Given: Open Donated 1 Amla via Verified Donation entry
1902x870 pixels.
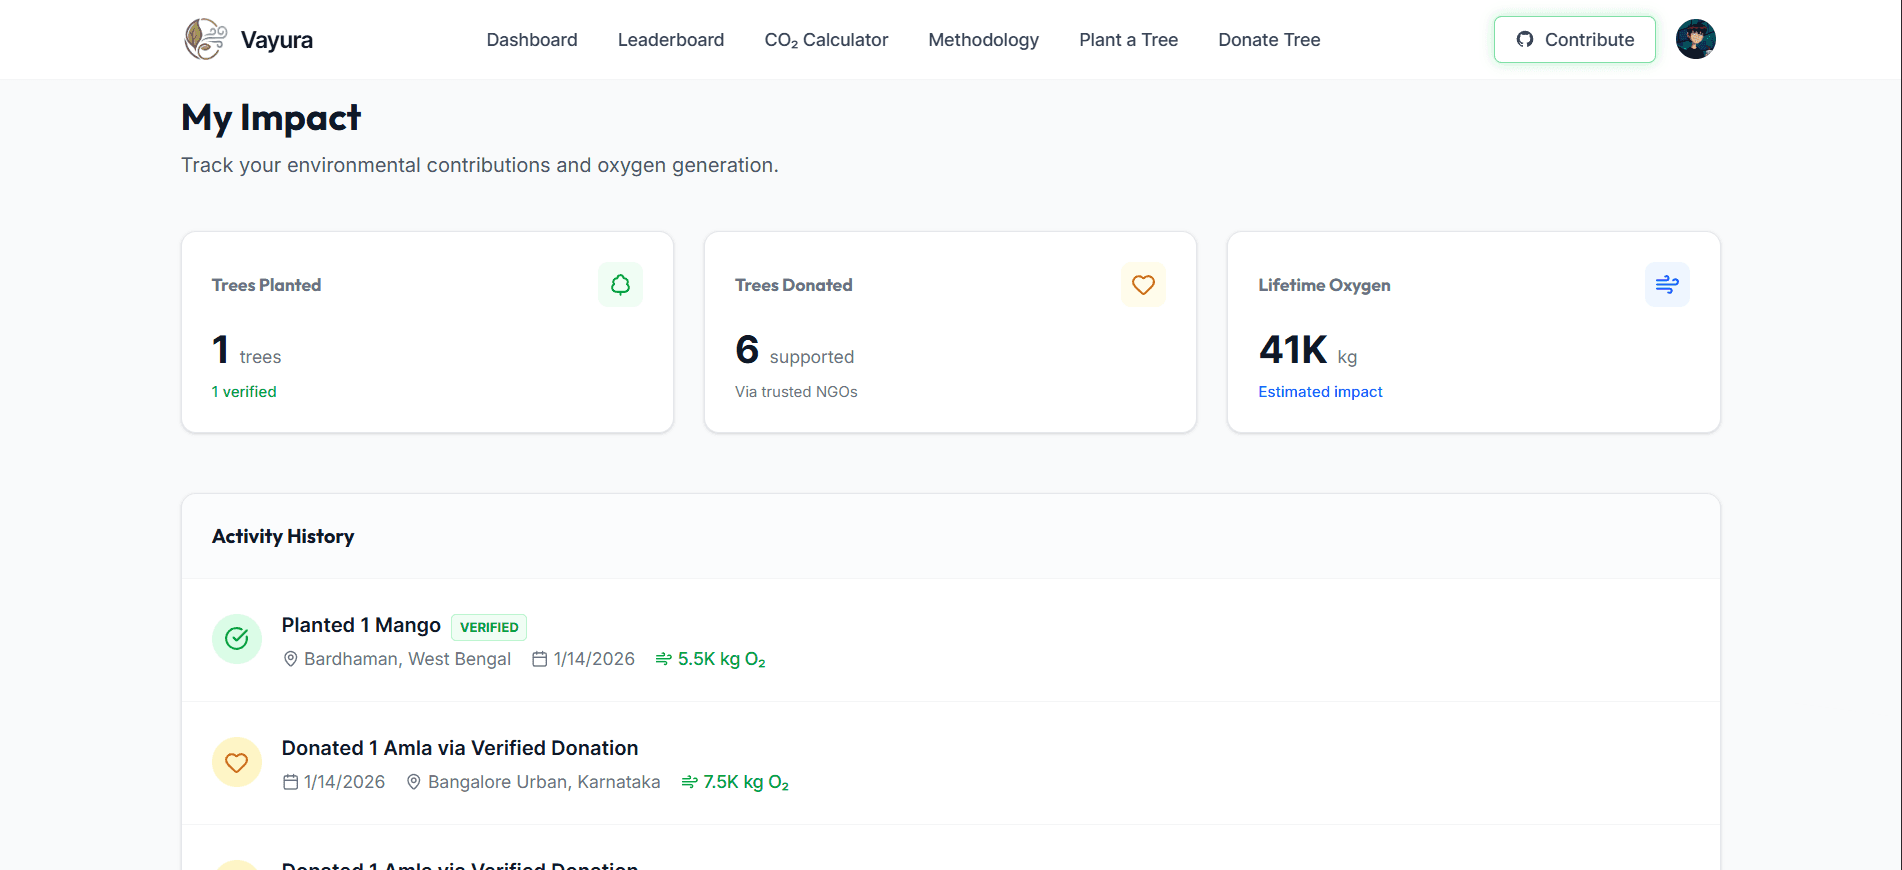Looking at the screenshot, I should pyautogui.click(x=459, y=748).
